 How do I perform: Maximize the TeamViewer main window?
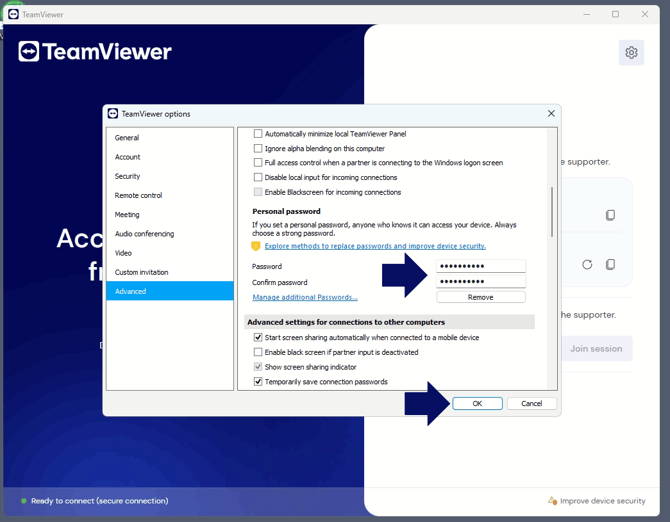click(x=615, y=14)
